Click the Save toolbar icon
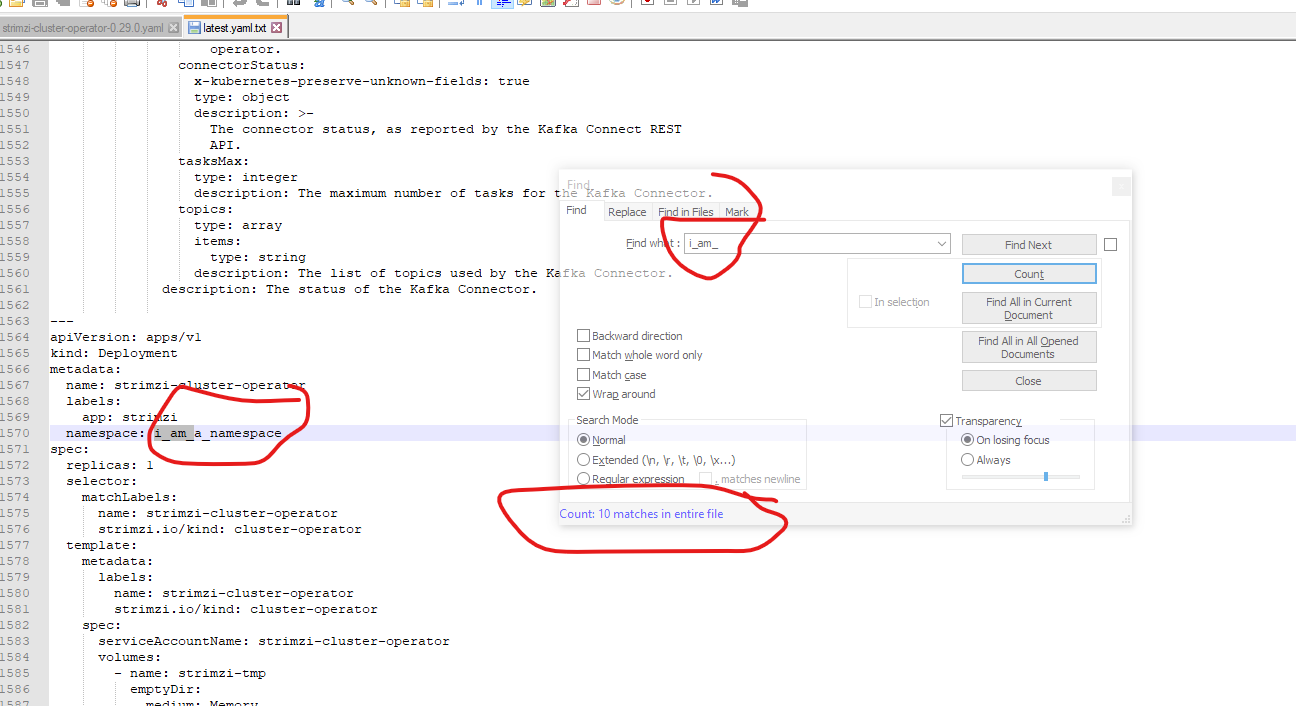Viewport: 1296px width, 706px height. tap(39, 4)
